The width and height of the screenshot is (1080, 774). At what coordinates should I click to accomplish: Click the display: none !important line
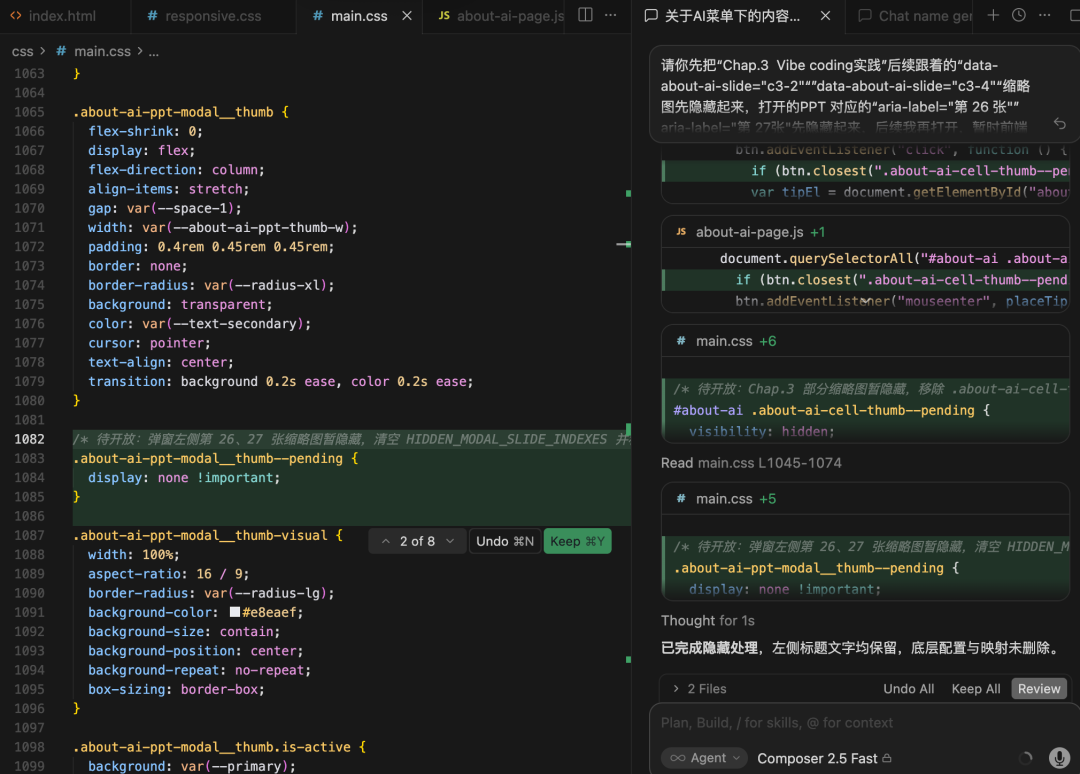coord(184,478)
